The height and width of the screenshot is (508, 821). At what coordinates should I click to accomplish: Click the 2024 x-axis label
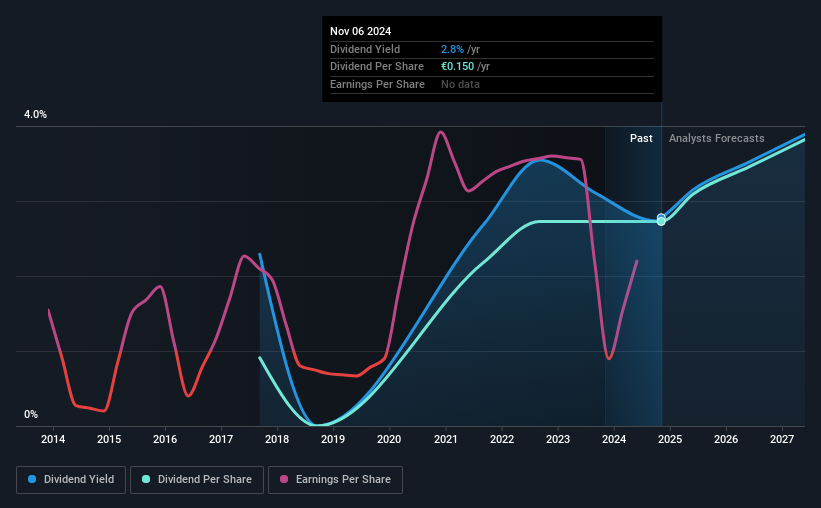point(614,439)
